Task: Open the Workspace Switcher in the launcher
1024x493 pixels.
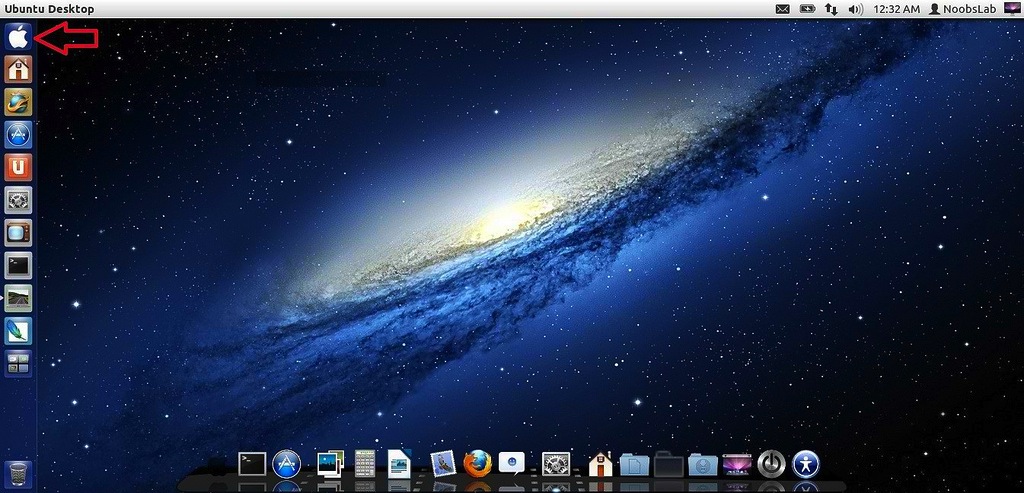Action: click(x=18, y=364)
